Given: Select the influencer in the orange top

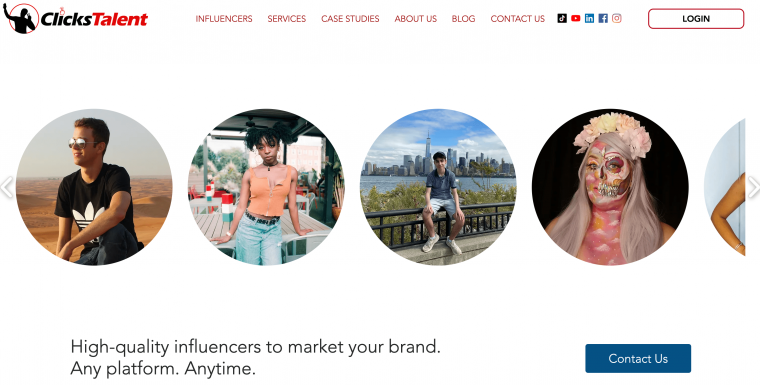Looking at the screenshot, I should coord(266,187).
